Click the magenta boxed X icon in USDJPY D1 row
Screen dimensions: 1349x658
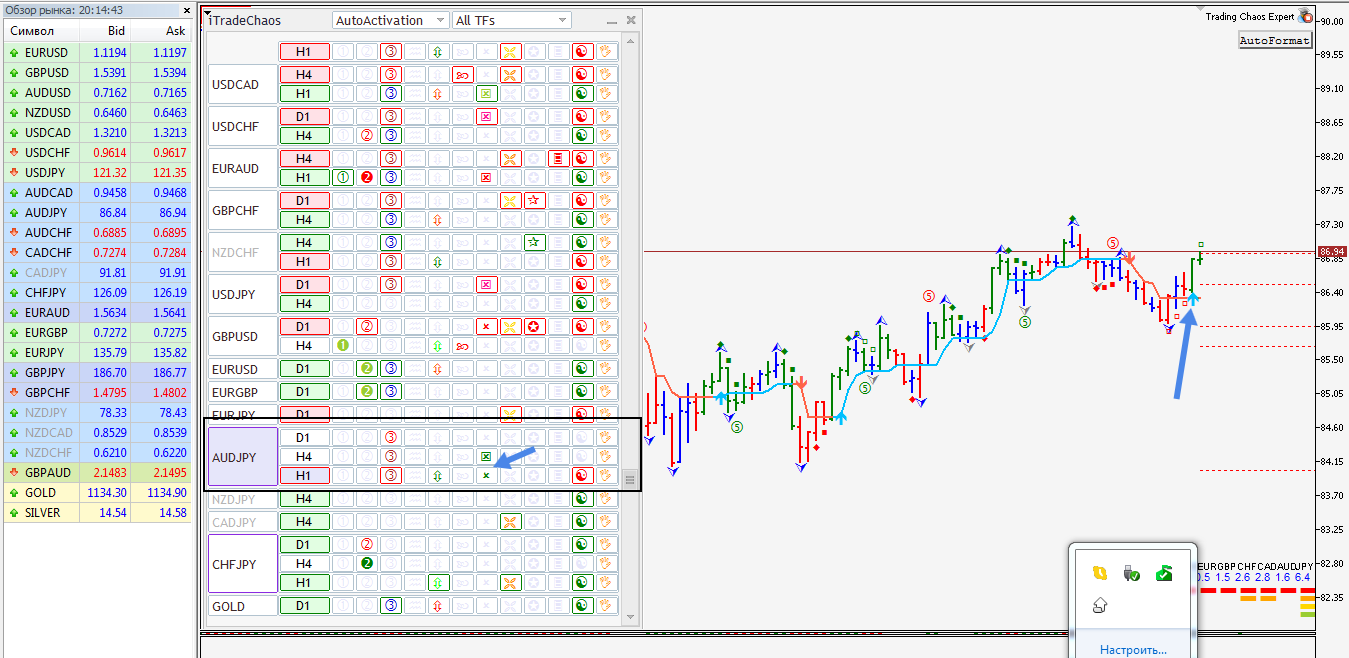tap(485, 285)
